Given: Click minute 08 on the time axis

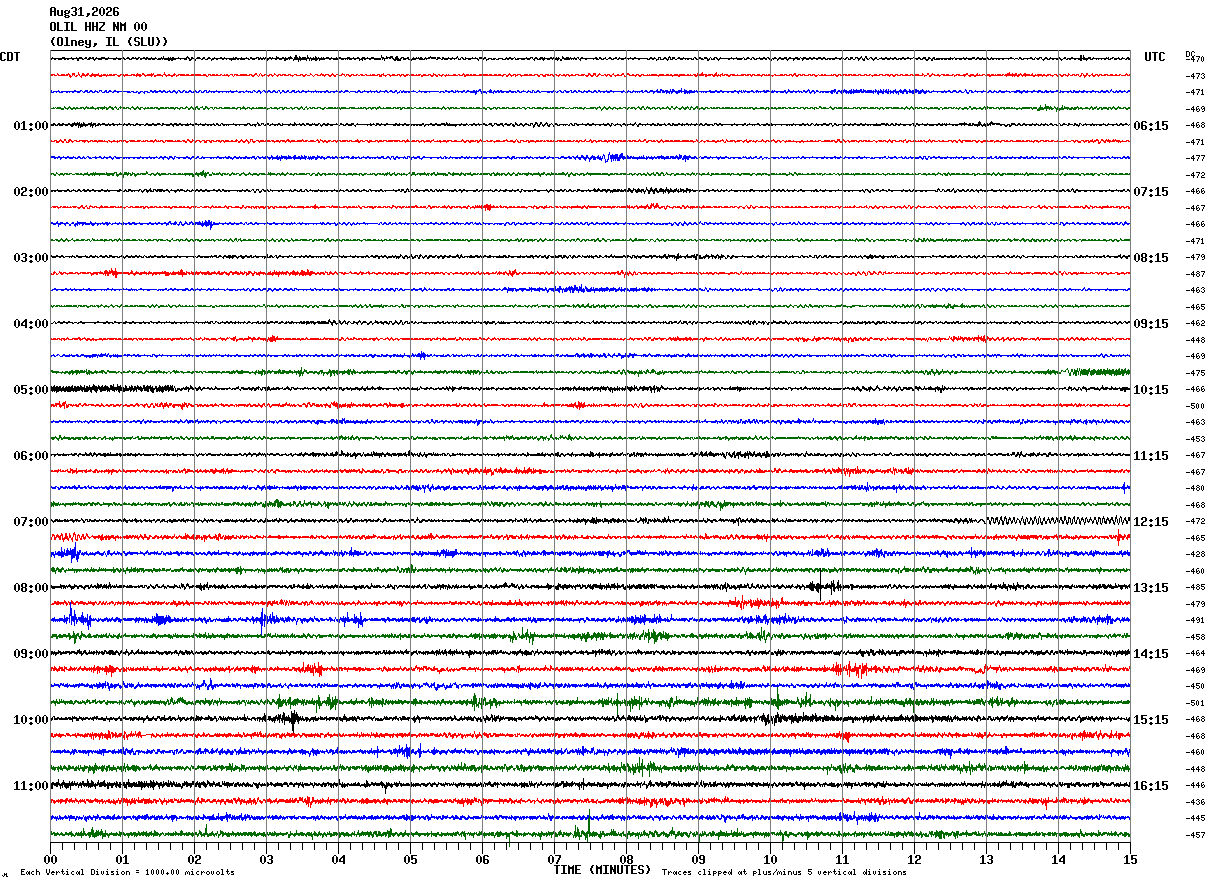Looking at the screenshot, I should click(x=626, y=859).
